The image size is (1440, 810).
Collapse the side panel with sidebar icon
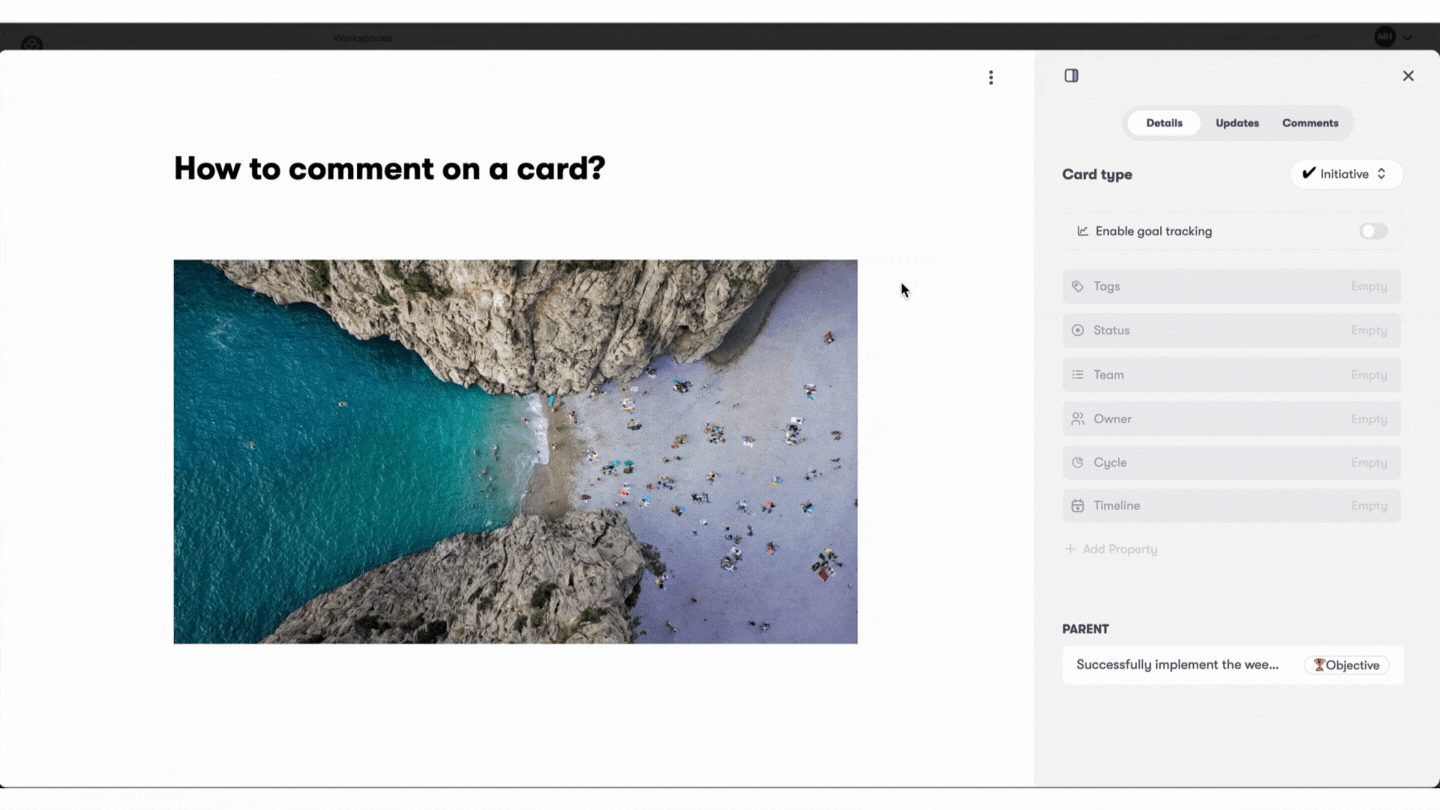1071,76
